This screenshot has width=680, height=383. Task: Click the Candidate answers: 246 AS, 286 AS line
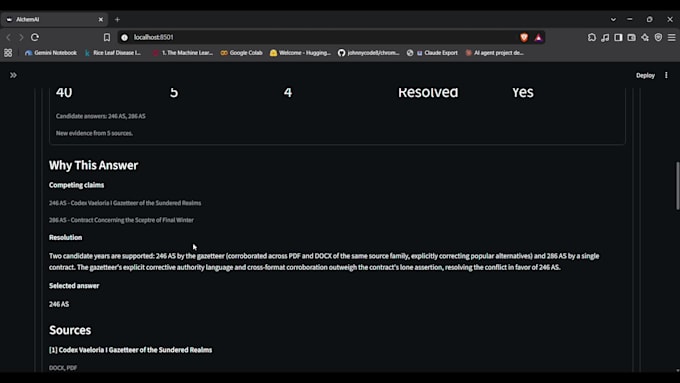pos(101,116)
